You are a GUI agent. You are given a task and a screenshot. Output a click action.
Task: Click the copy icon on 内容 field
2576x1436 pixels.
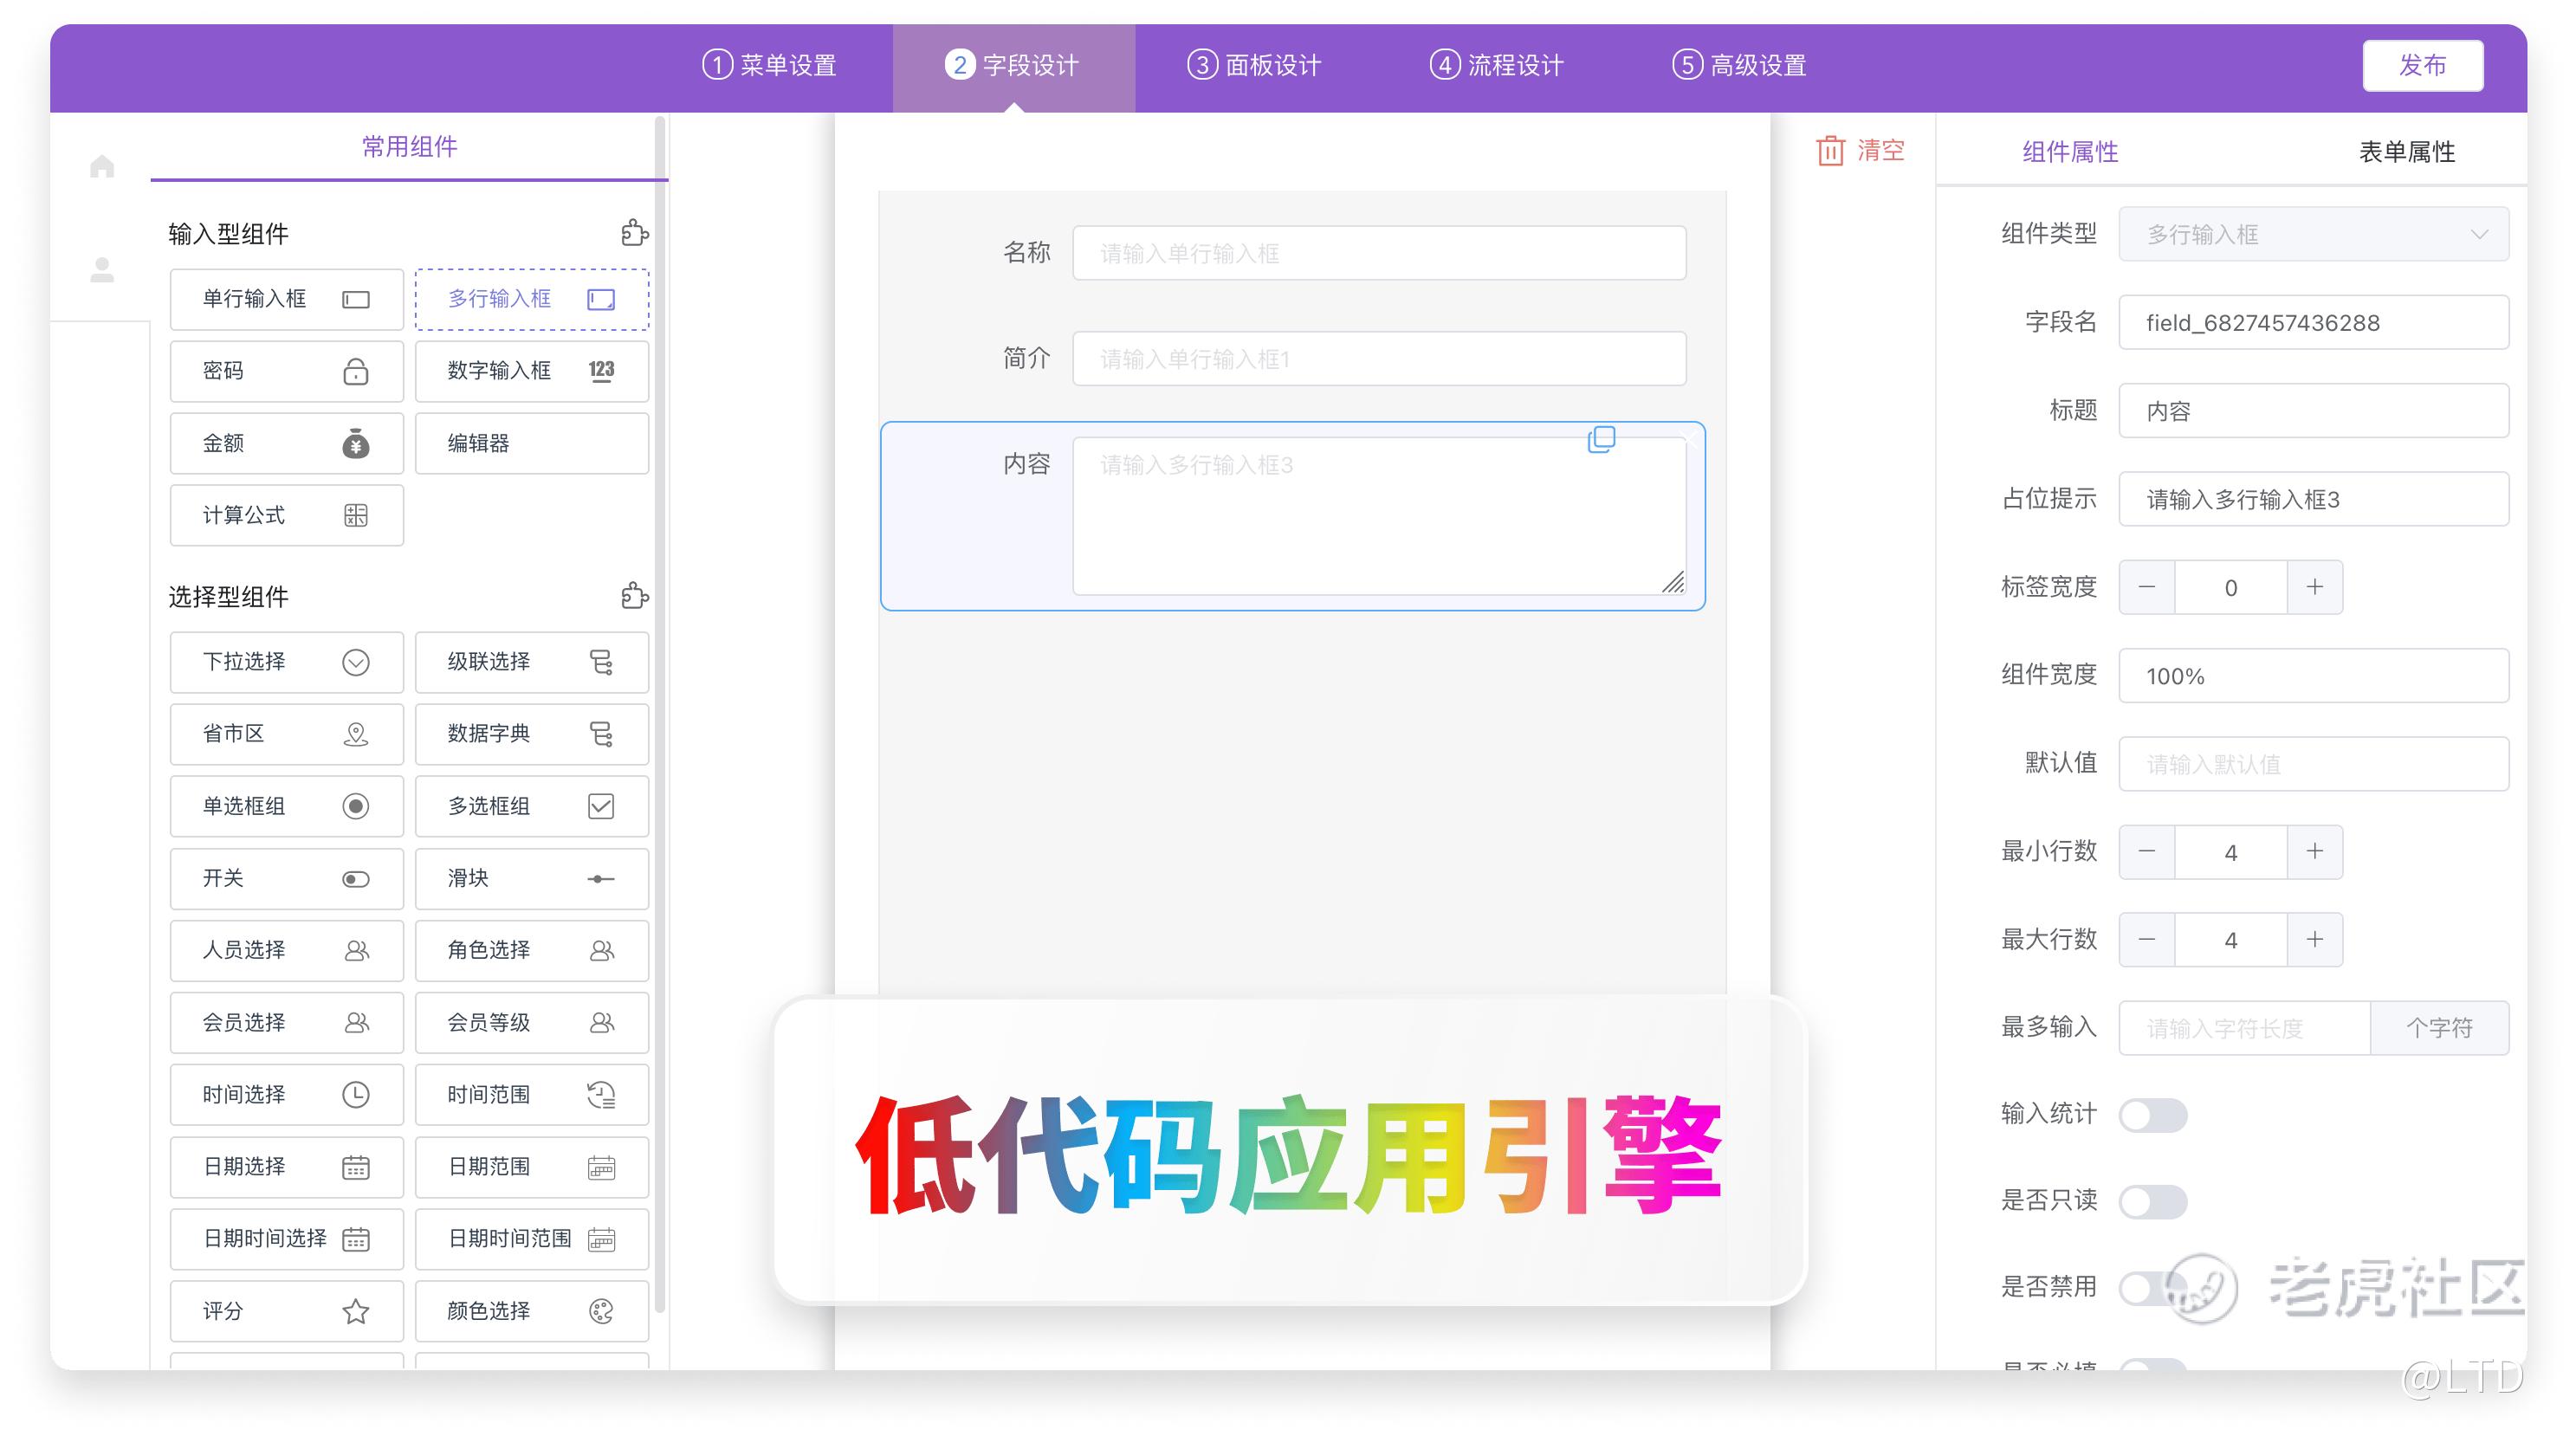(1601, 439)
